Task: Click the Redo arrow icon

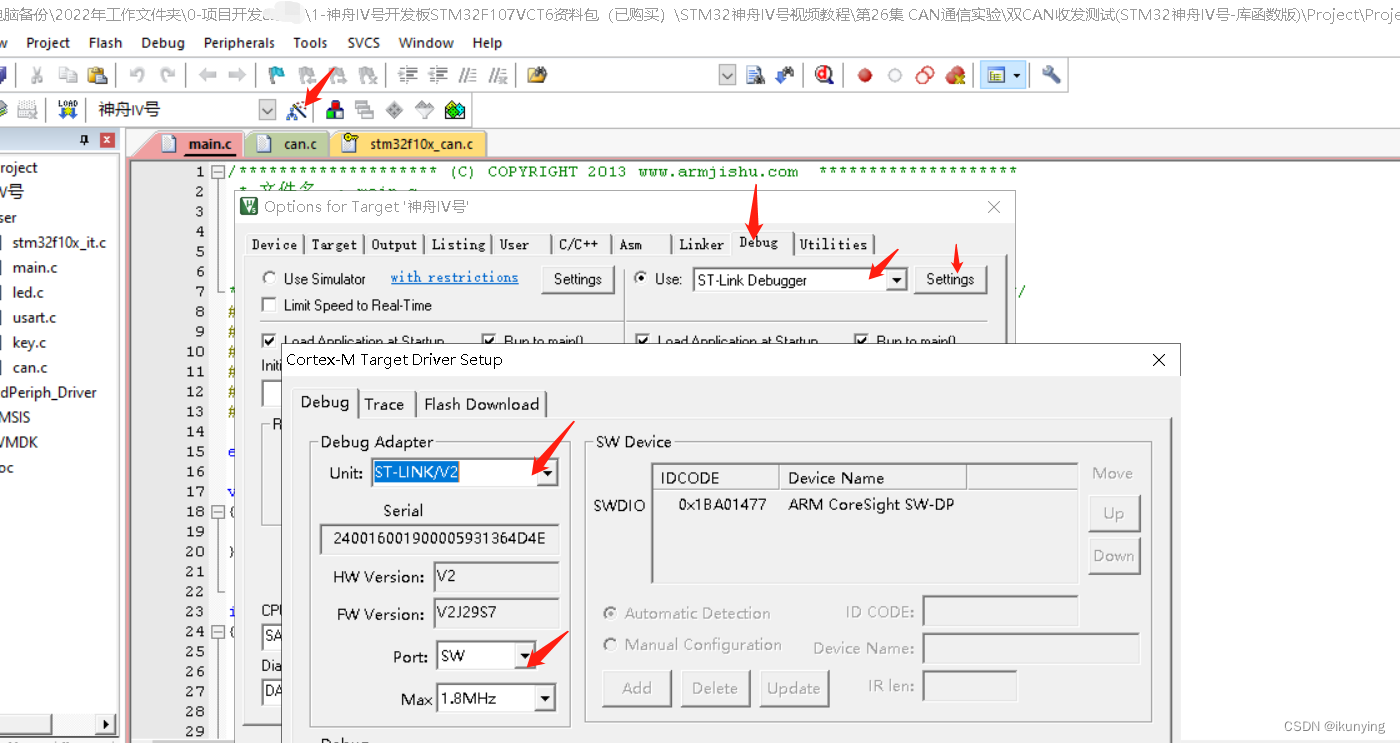Action: click(167, 75)
